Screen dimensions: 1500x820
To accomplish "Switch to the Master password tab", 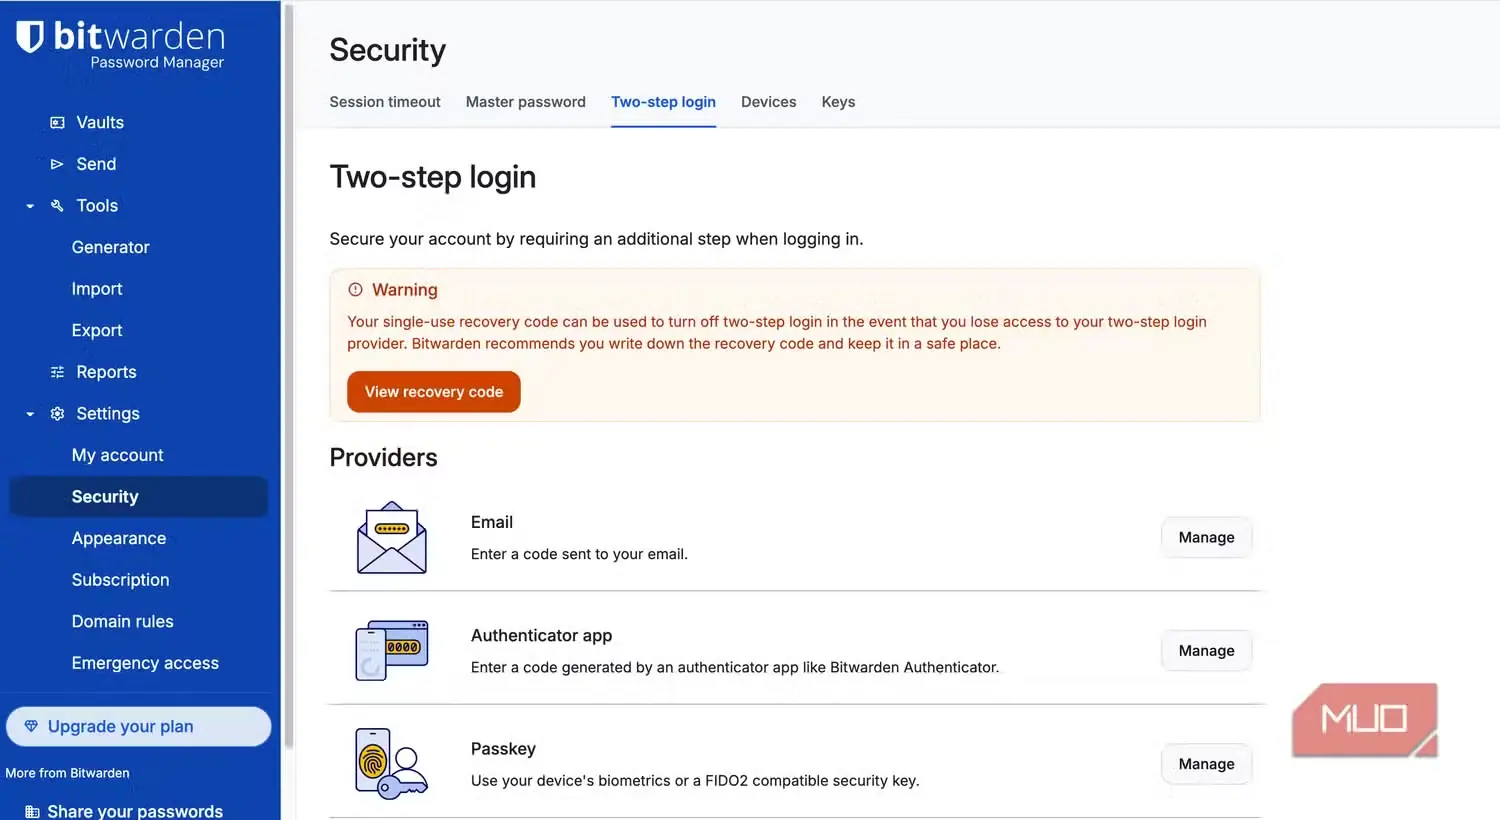I will click(526, 102).
